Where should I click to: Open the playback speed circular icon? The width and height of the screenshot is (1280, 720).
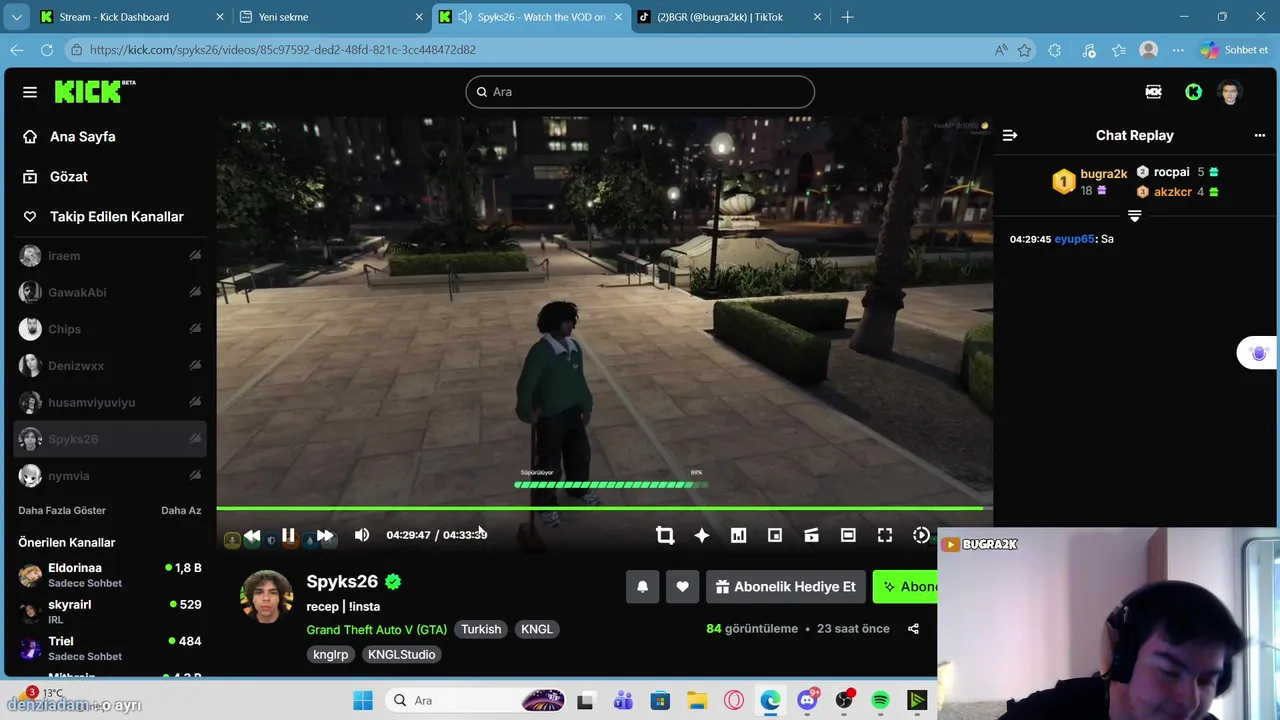921,536
